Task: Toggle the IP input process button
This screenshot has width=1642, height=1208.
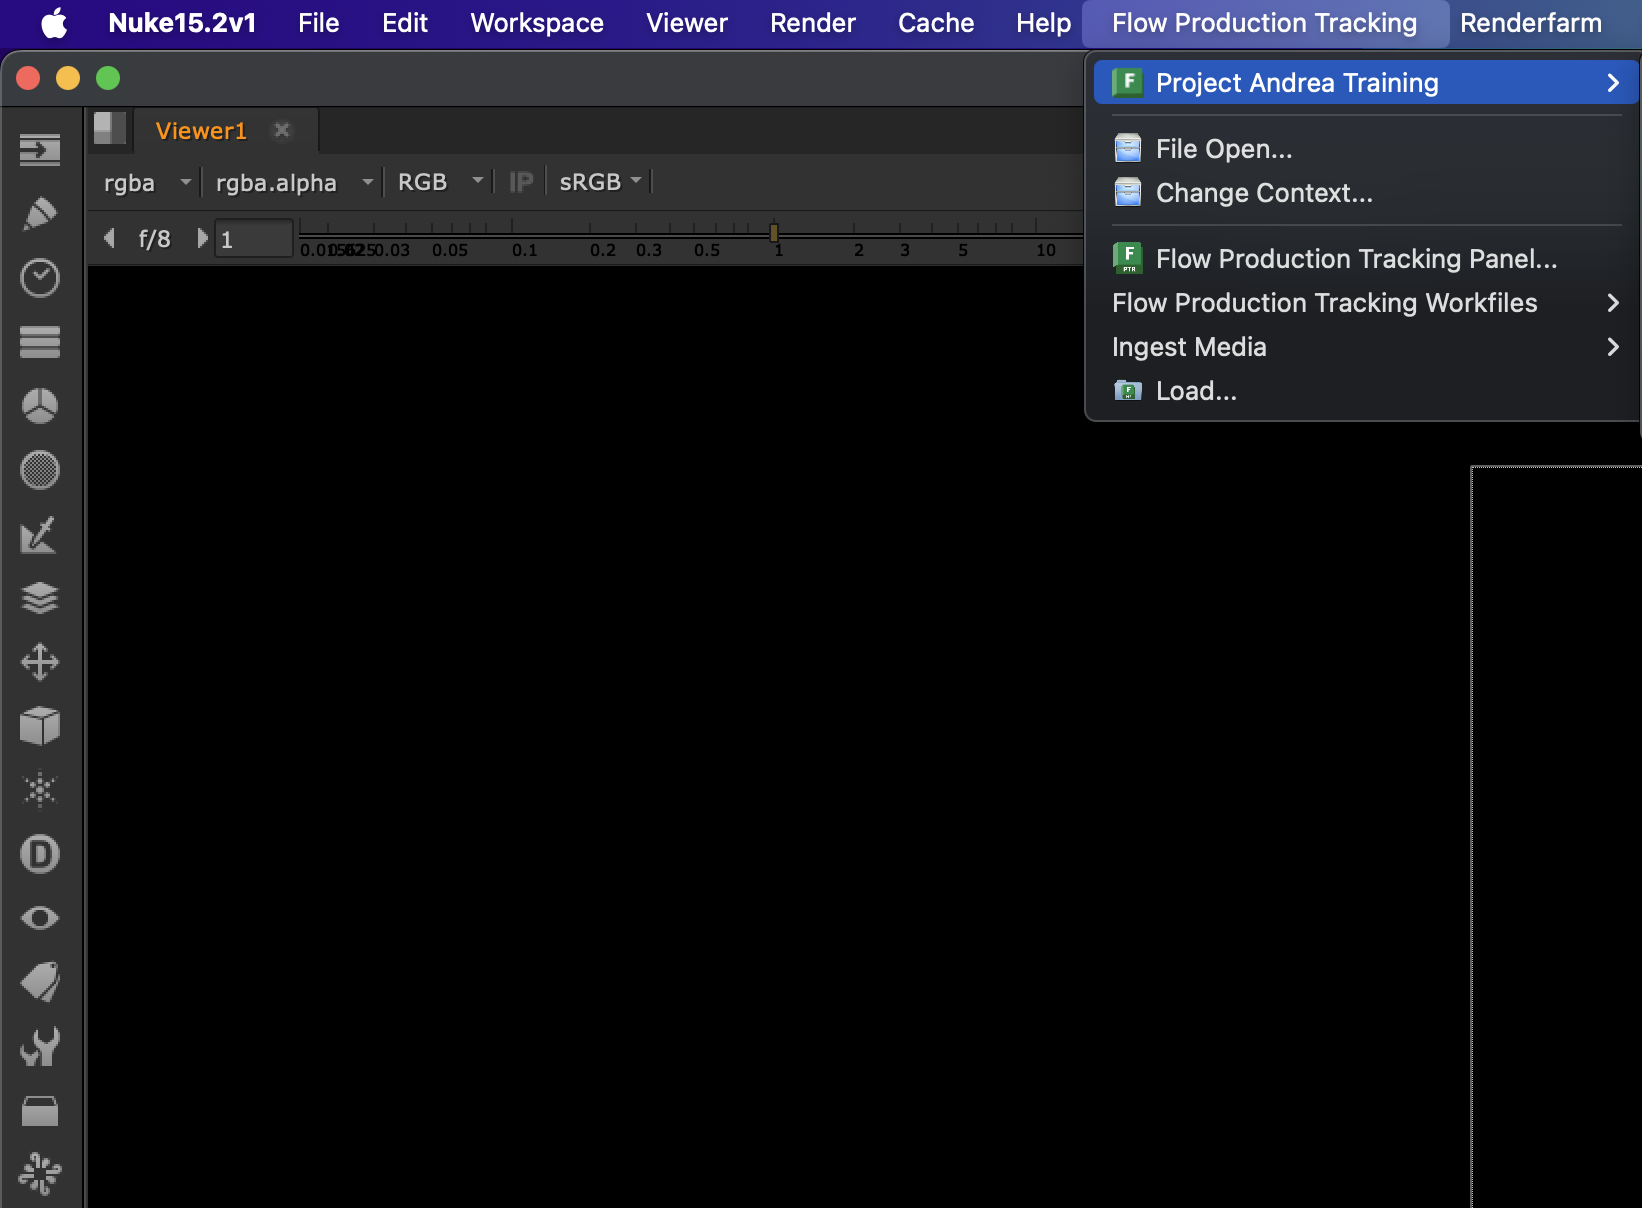Action: [521, 182]
